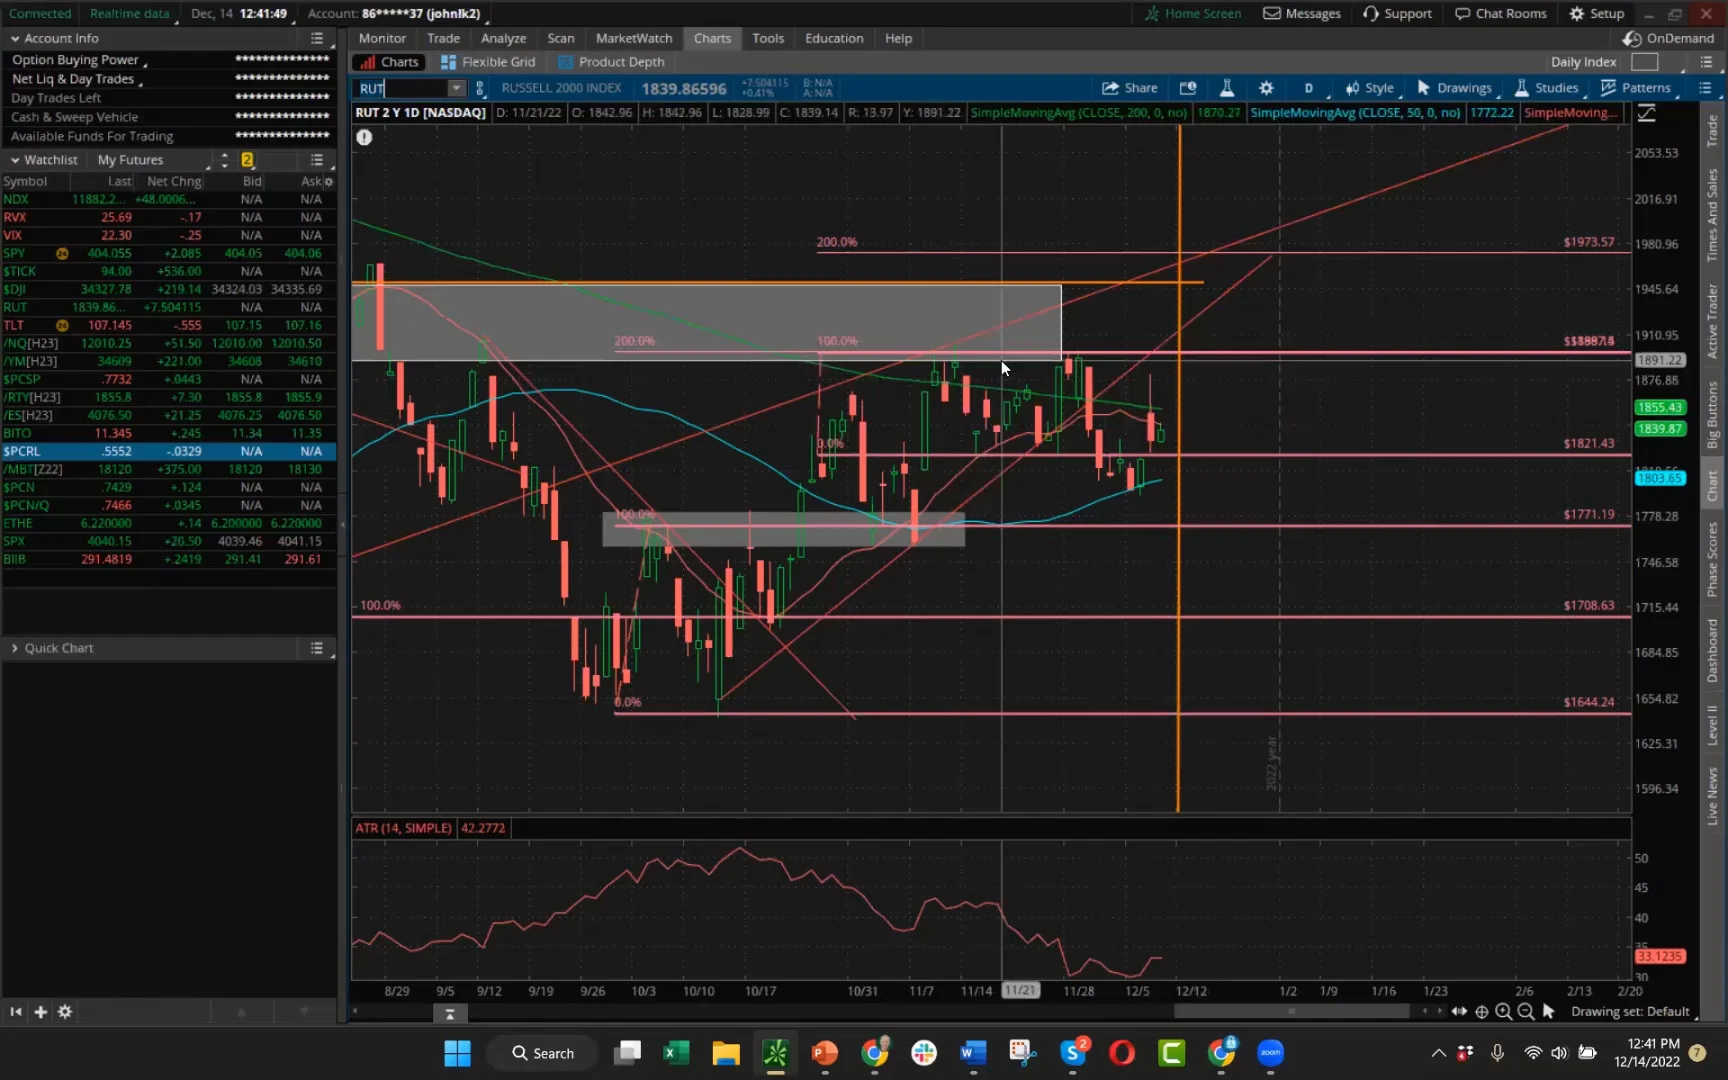
Task: Open the Active Trader side tab
Action: (1712, 320)
